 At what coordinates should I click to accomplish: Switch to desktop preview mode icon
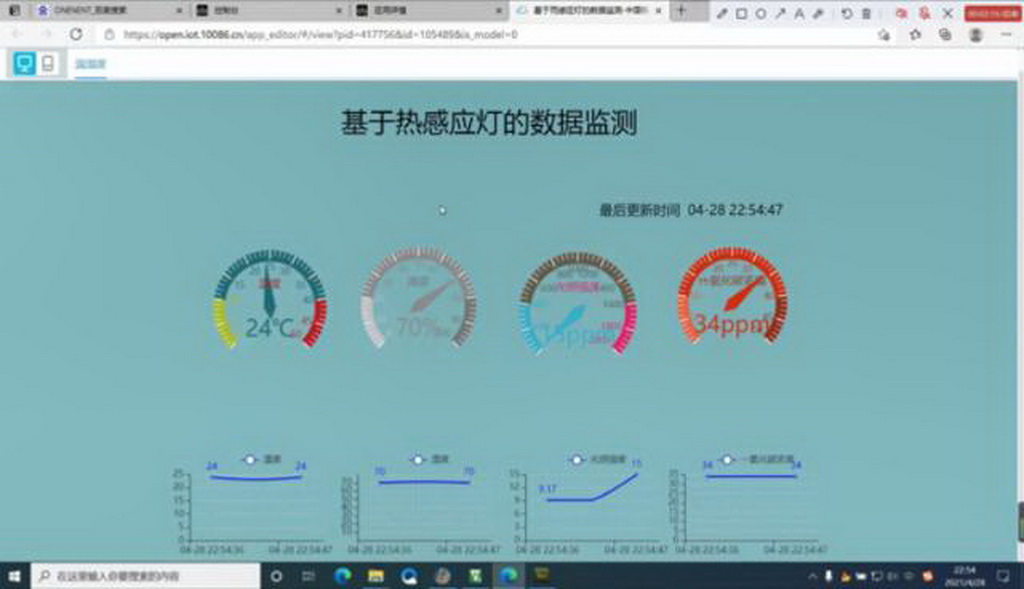tap(24, 64)
